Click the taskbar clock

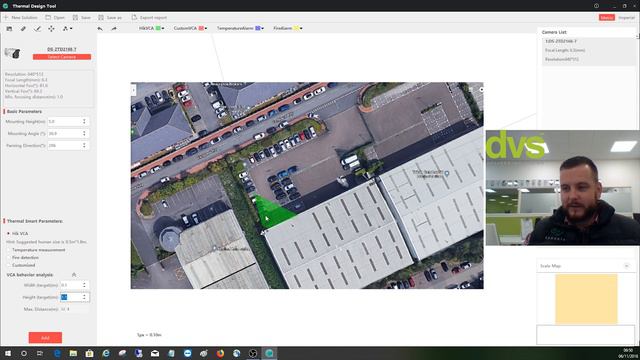628,353
